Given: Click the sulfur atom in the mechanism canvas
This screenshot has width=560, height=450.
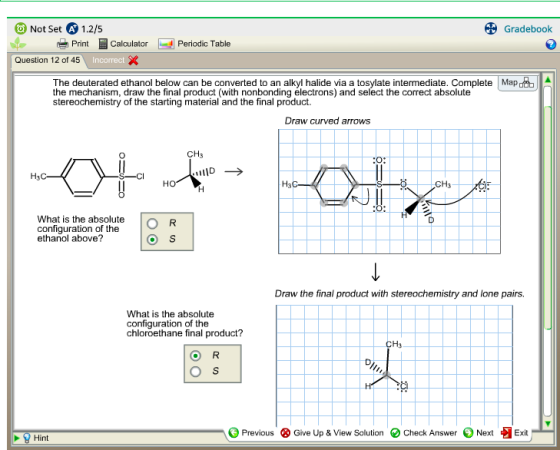Looking at the screenshot, I should point(379,184).
